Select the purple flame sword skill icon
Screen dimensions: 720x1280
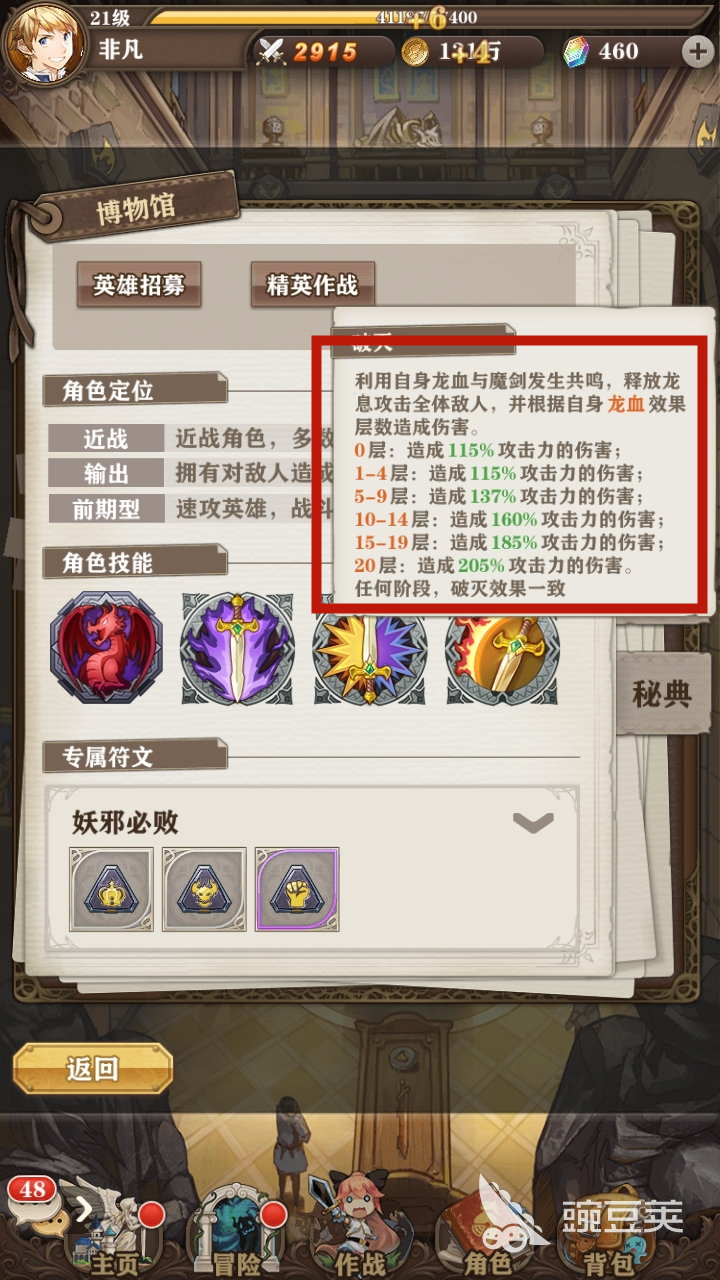(x=238, y=647)
